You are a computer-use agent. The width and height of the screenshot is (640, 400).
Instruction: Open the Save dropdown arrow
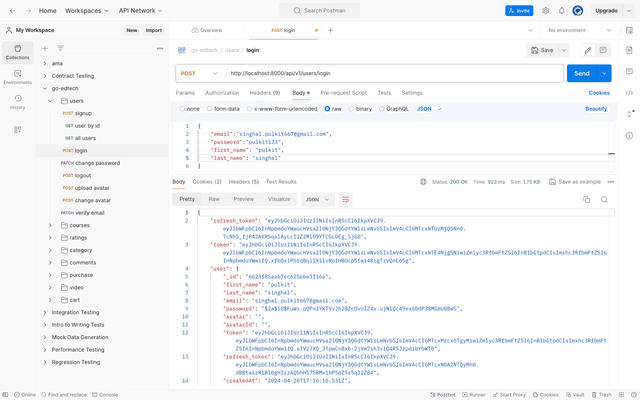click(x=564, y=50)
